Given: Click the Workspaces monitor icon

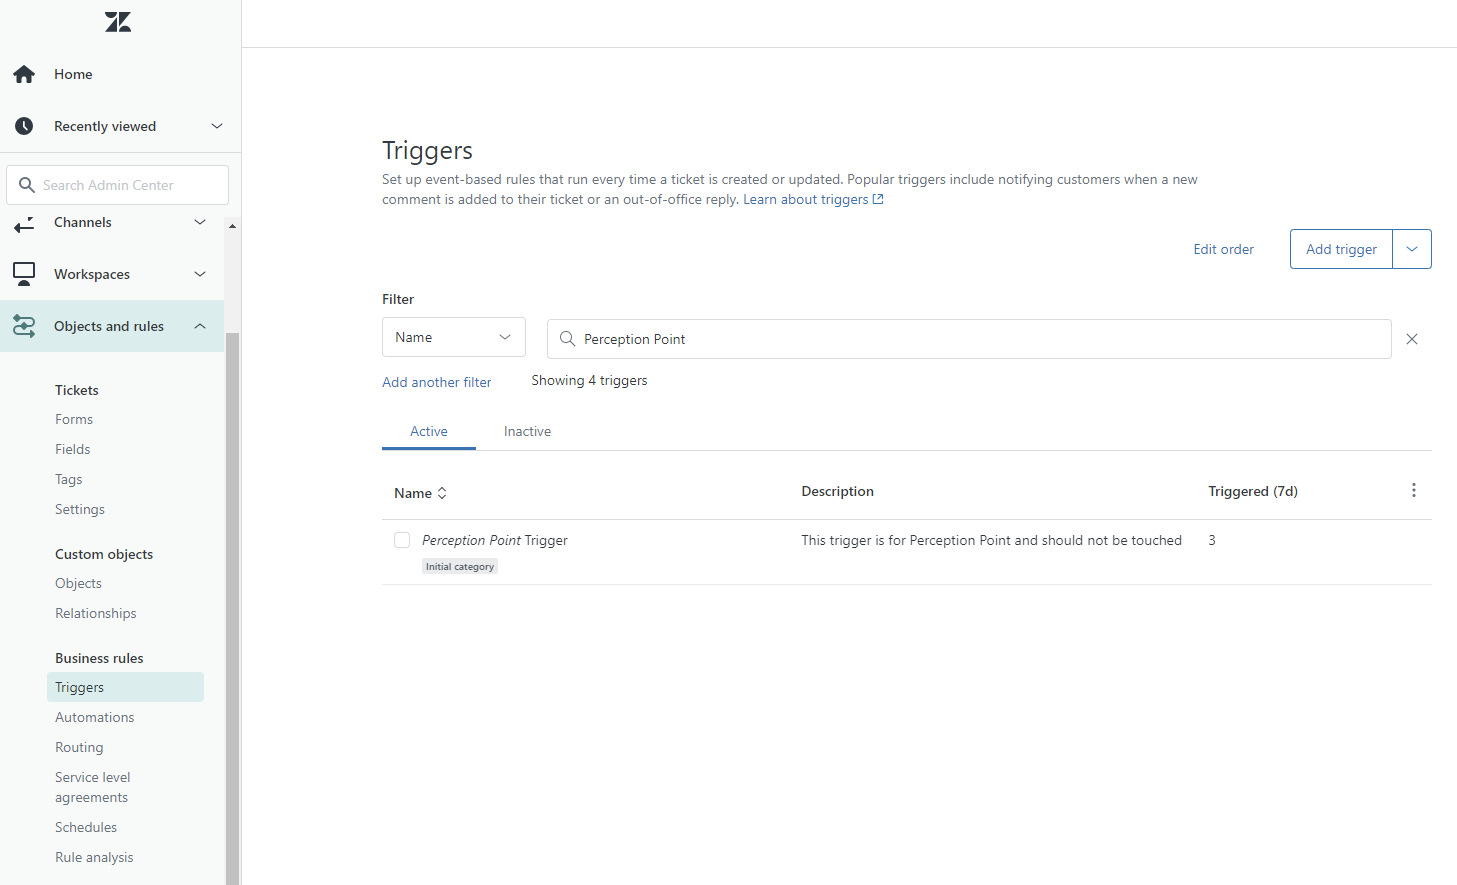Looking at the screenshot, I should [24, 273].
